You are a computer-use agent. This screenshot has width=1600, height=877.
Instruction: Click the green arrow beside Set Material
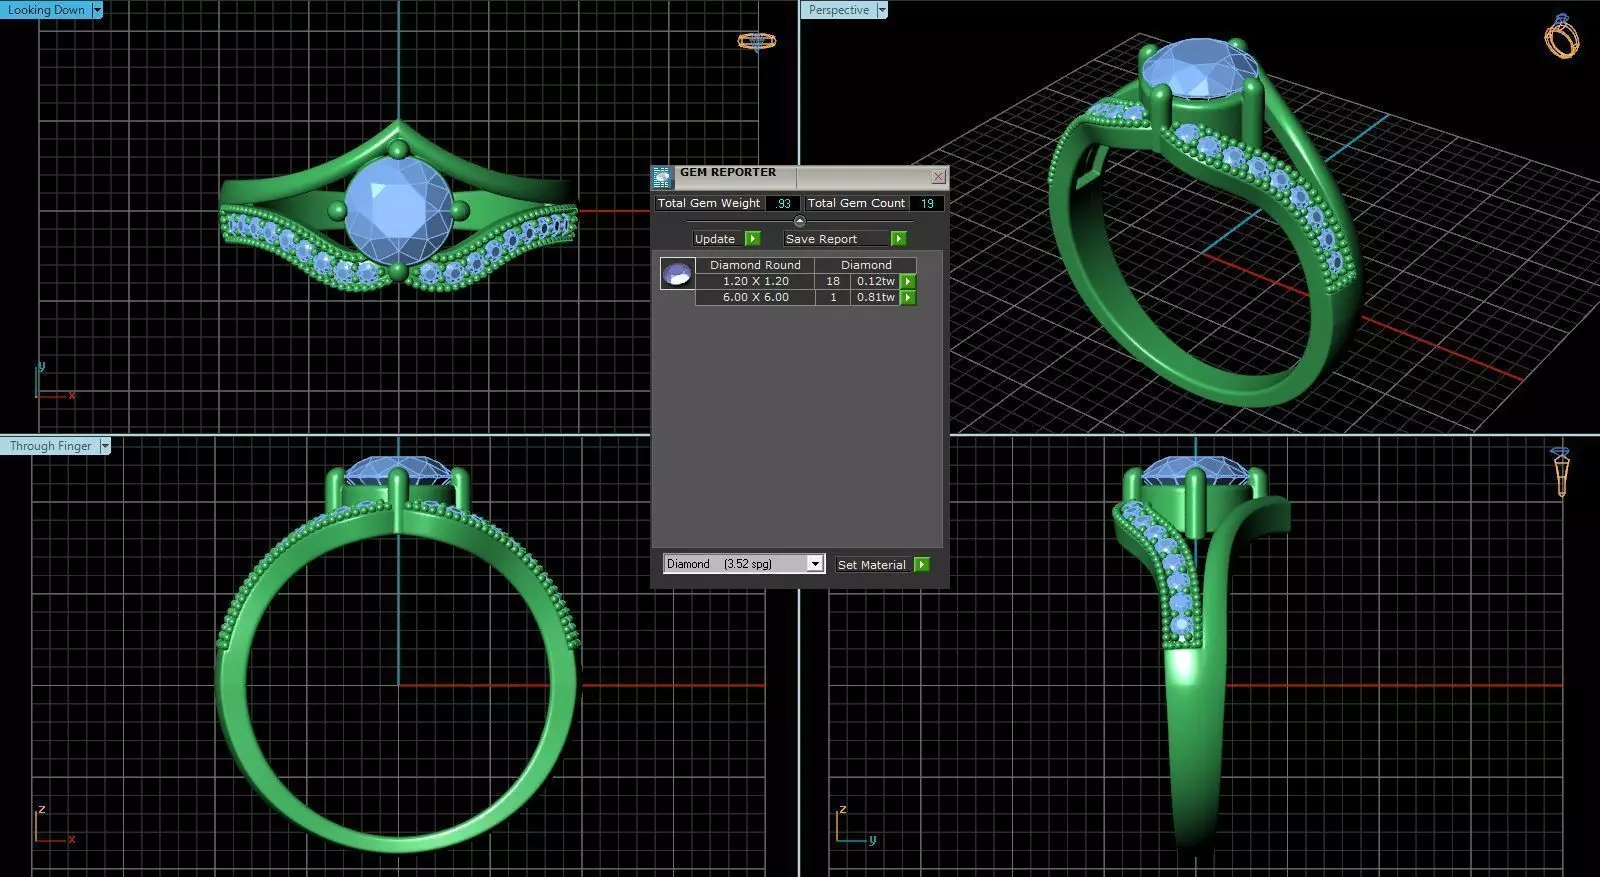point(922,565)
